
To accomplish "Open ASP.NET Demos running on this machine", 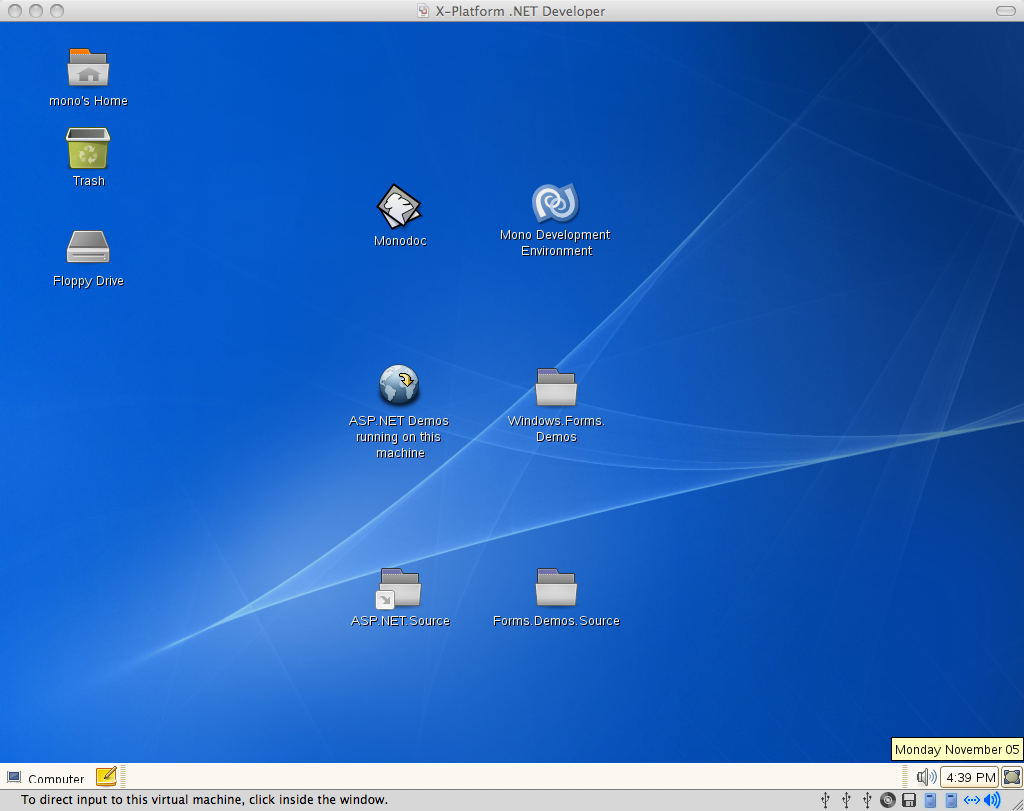I will [x=399, y=385].
